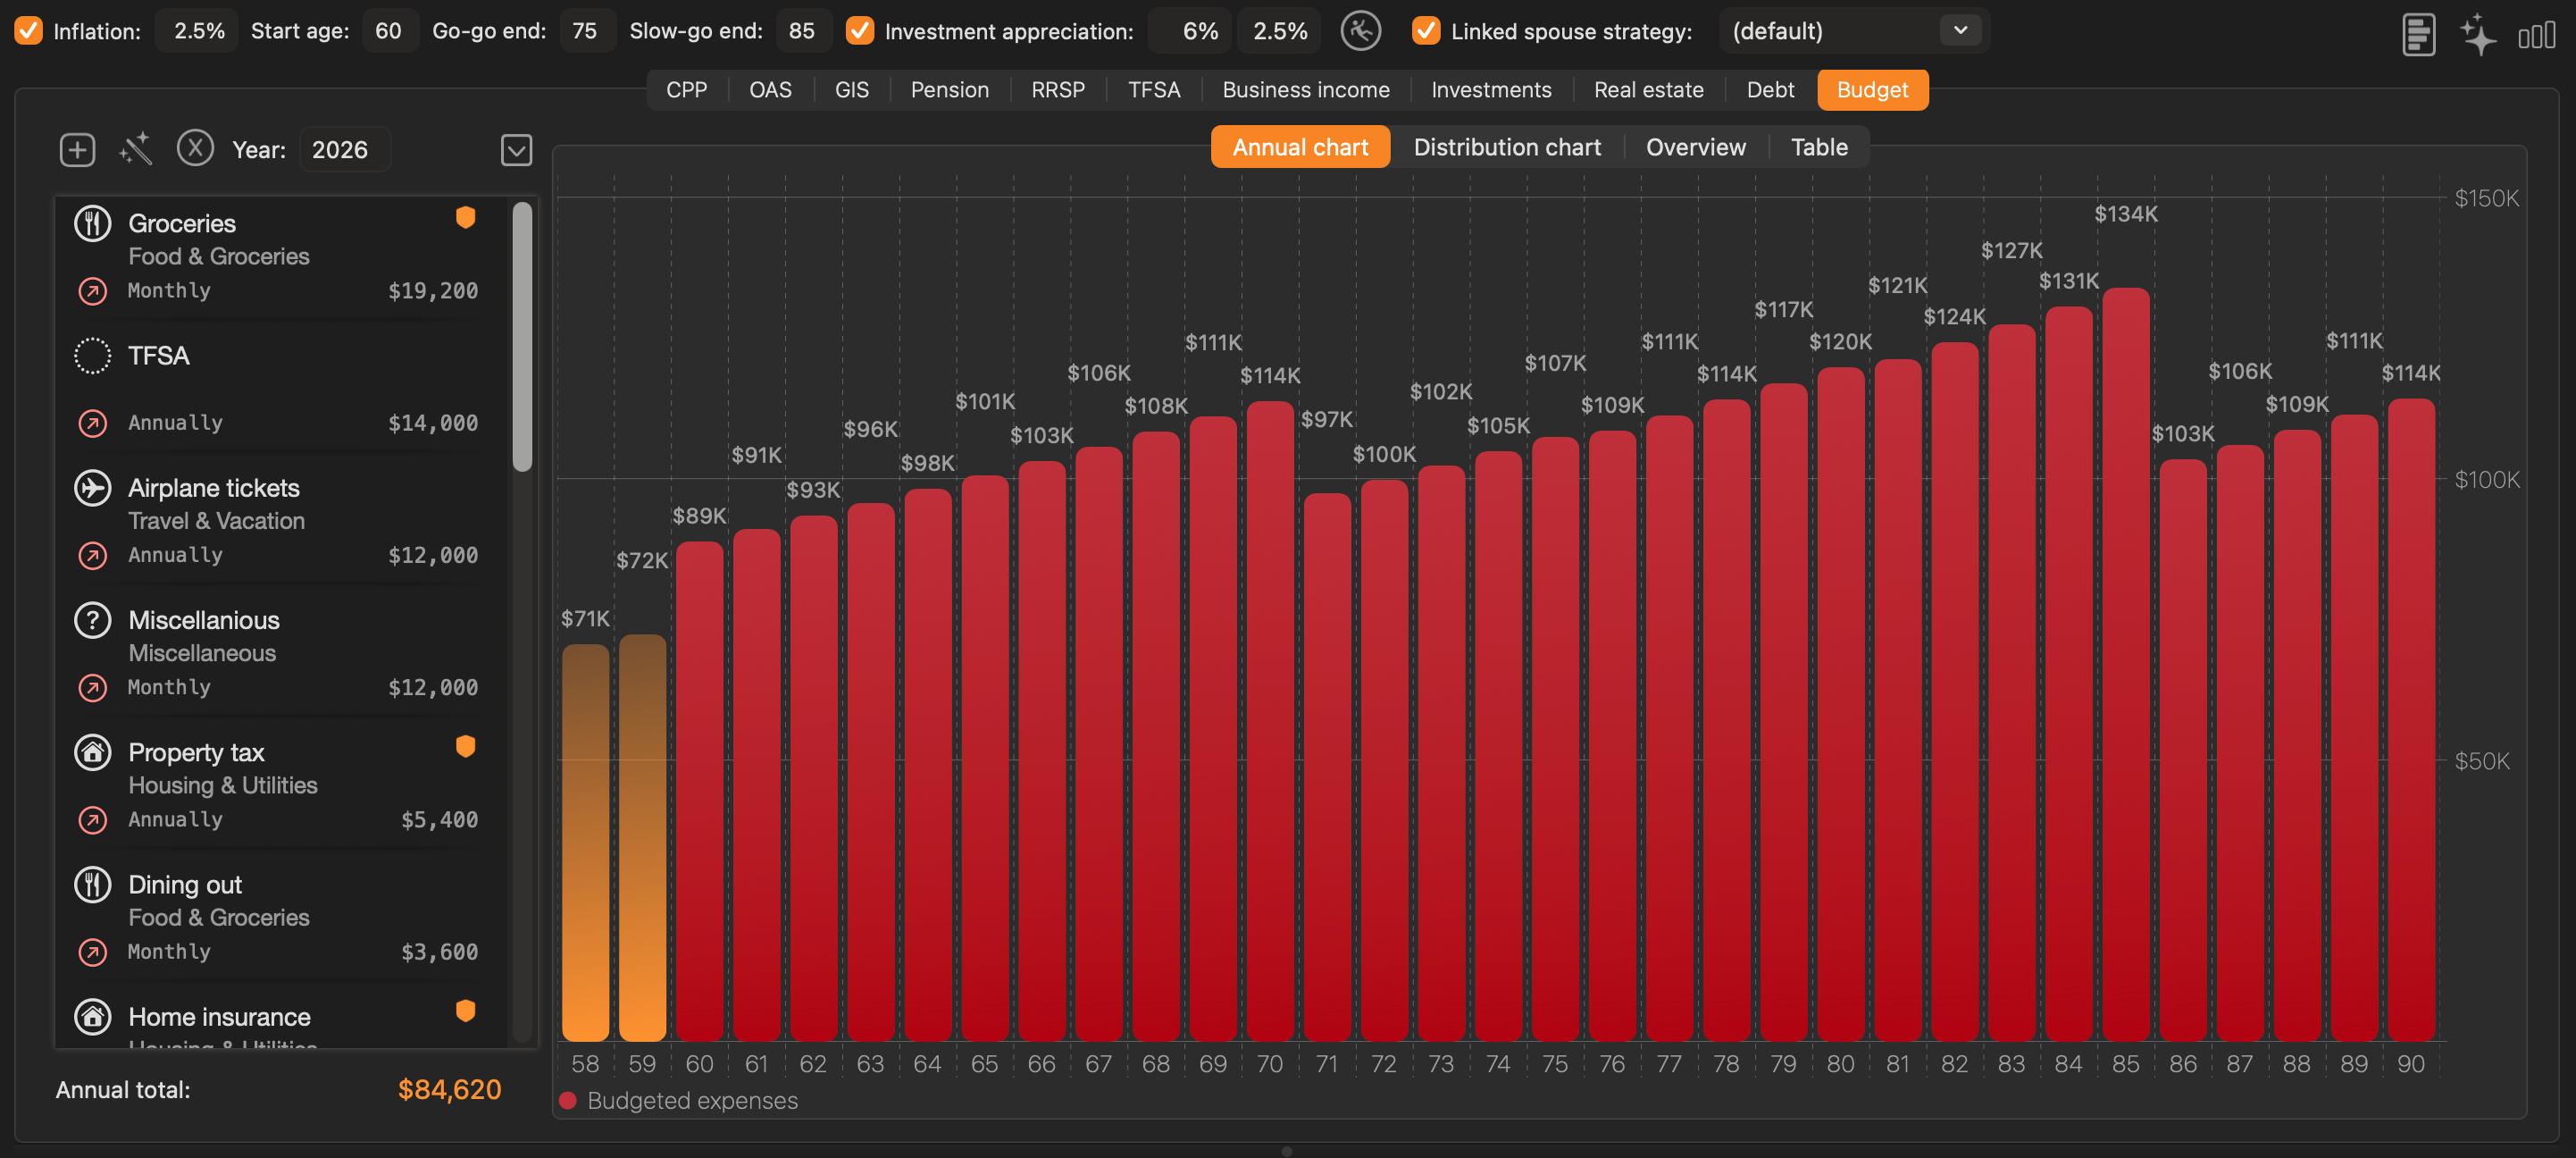
Task: Click the magic wand auto-fill icon
Action: [x=135, y=149]
